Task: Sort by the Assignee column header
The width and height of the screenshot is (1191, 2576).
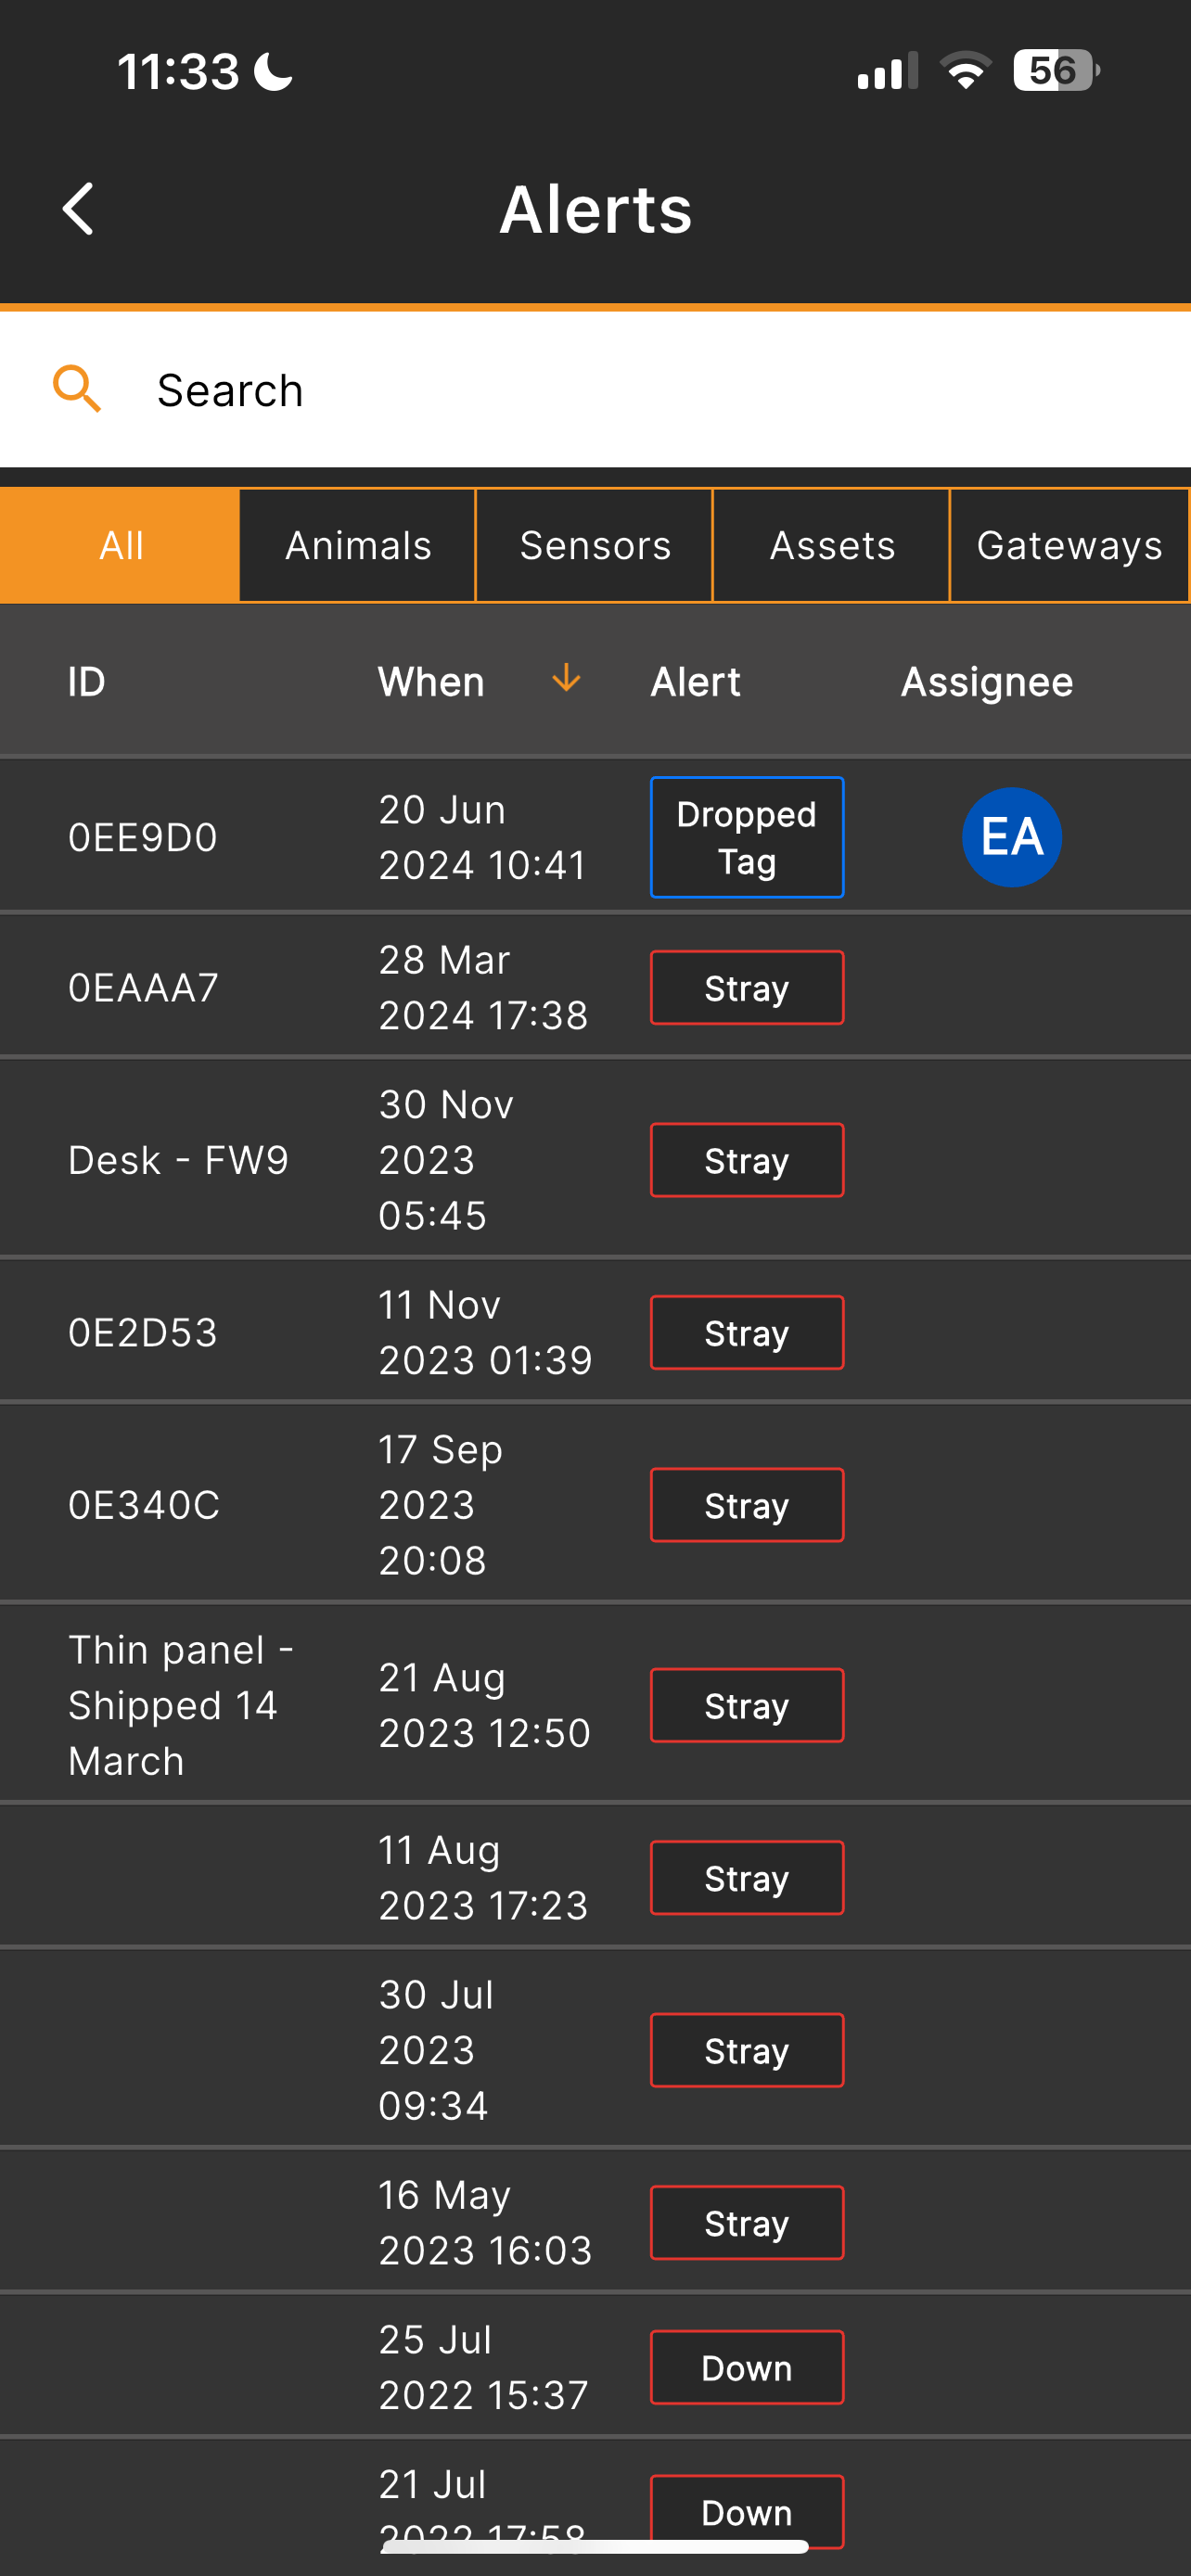Action: coord(986,682)
